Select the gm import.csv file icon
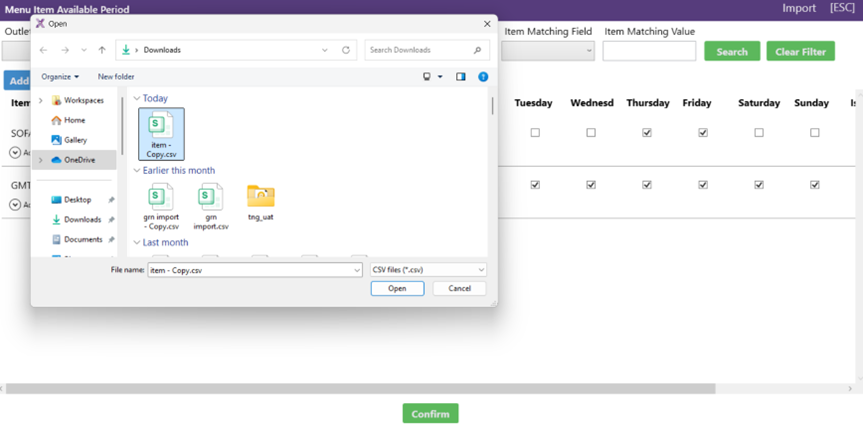Screen dimensions: 863x427 coord(210,207)
